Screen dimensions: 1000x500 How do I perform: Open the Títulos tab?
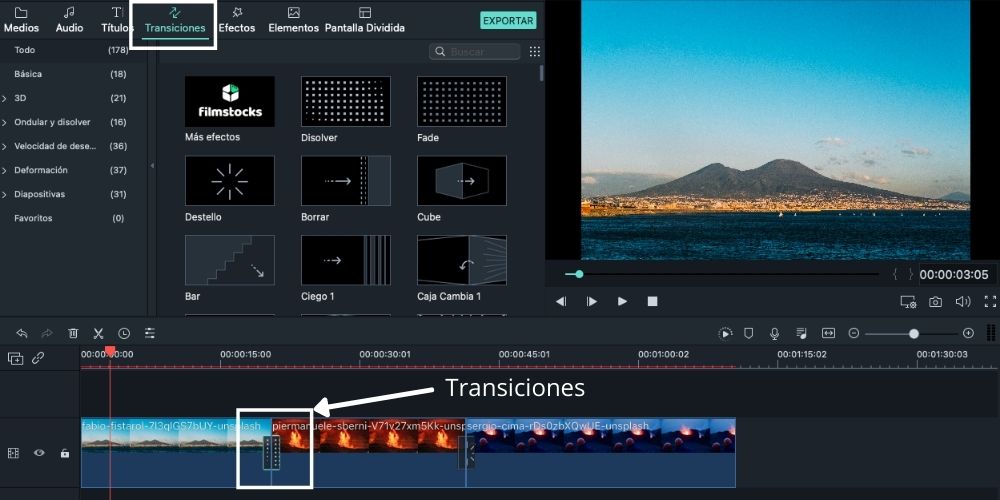117,20
